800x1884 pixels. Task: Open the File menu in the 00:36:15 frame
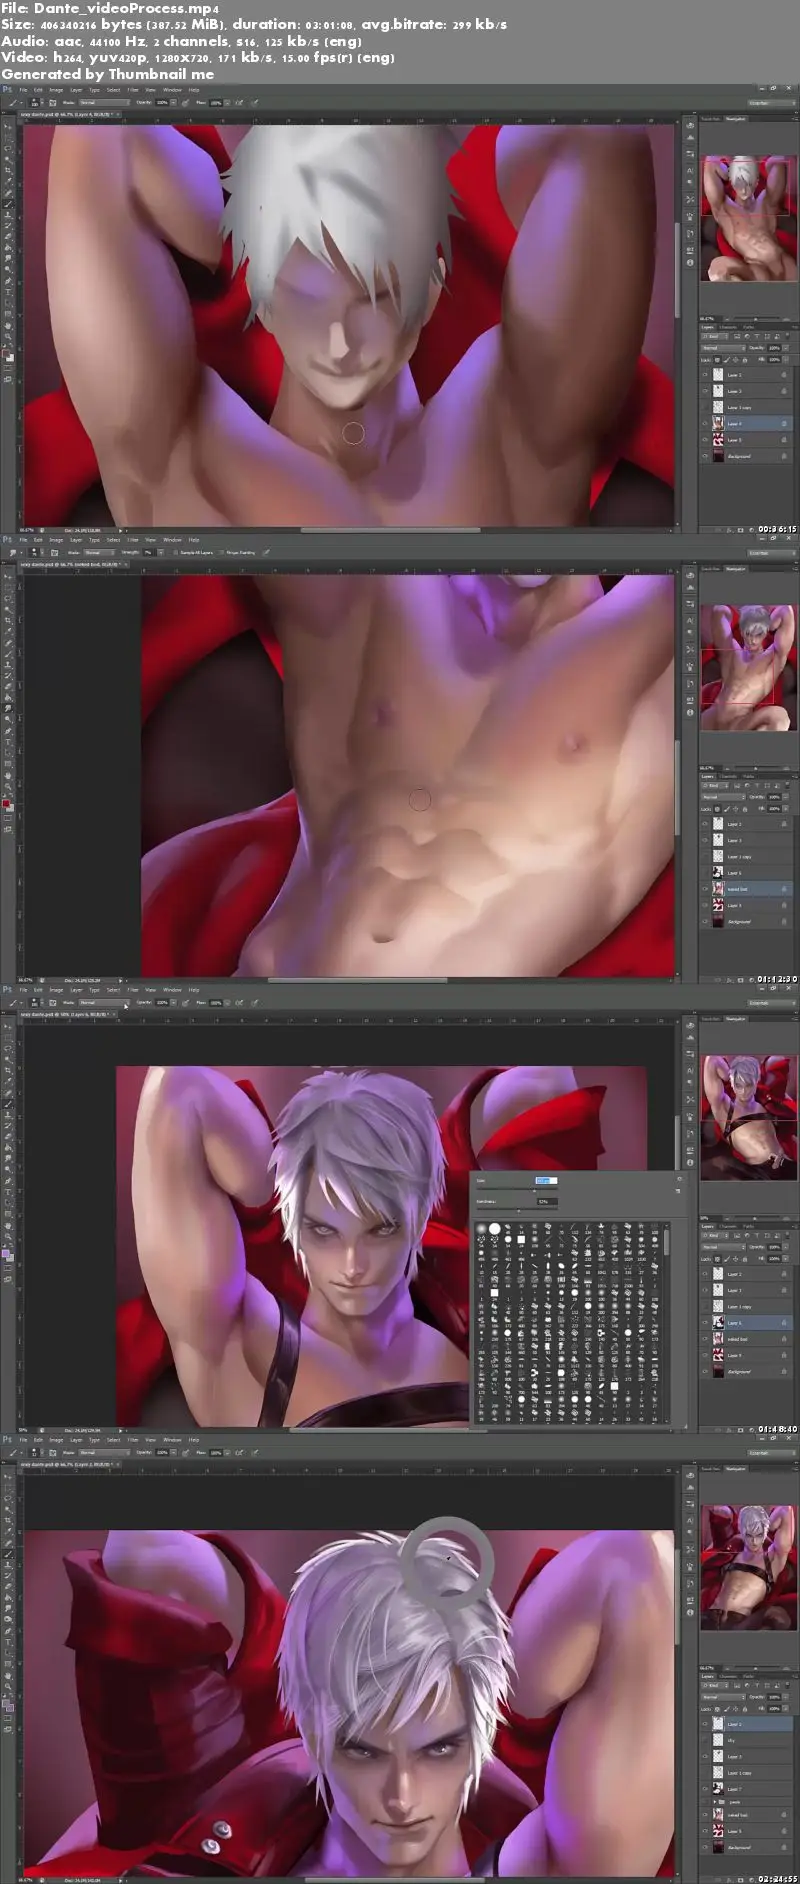click(22, 90)
